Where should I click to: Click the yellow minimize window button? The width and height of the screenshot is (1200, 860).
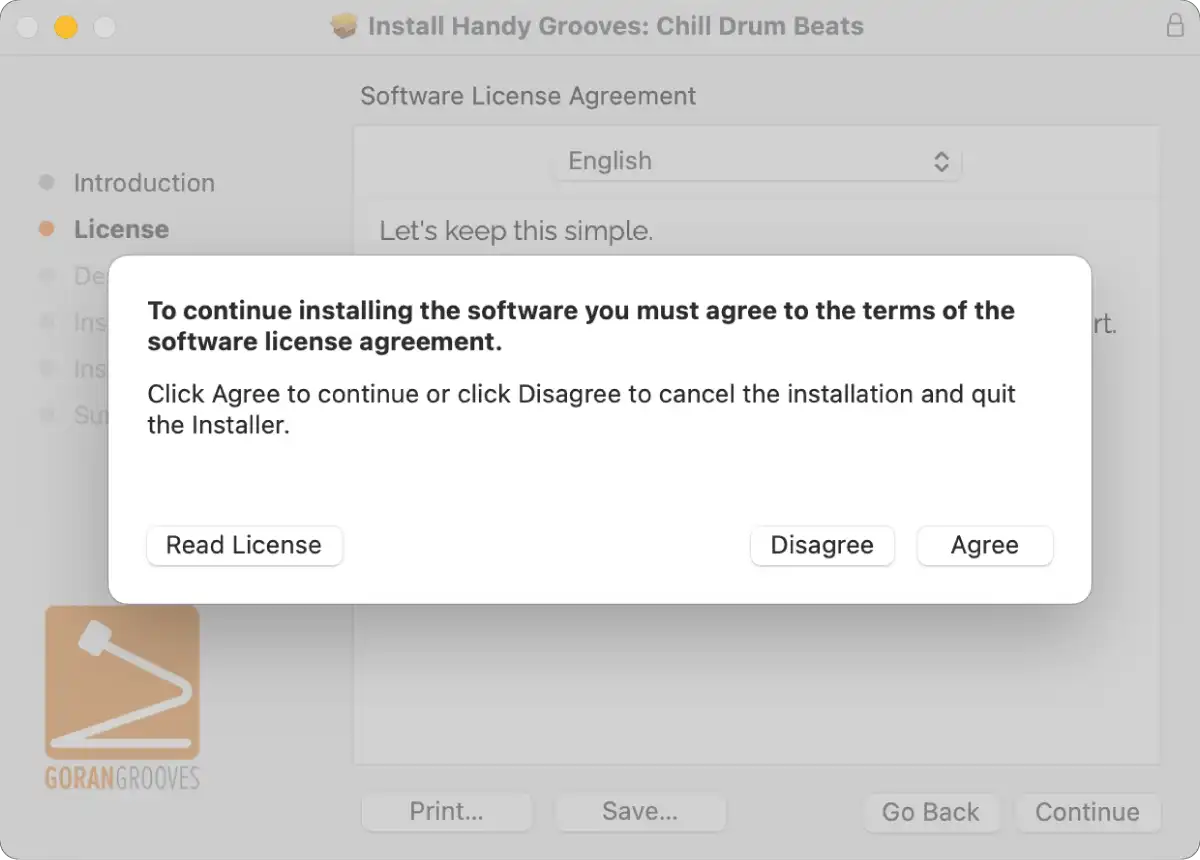click(66, 27)
